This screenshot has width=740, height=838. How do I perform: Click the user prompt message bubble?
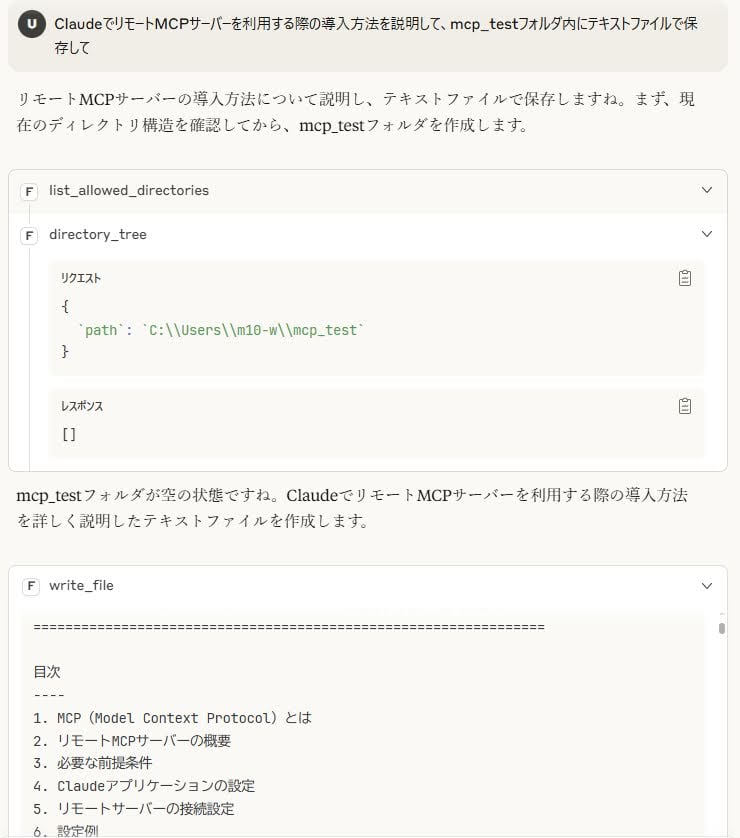coord(368,36)
